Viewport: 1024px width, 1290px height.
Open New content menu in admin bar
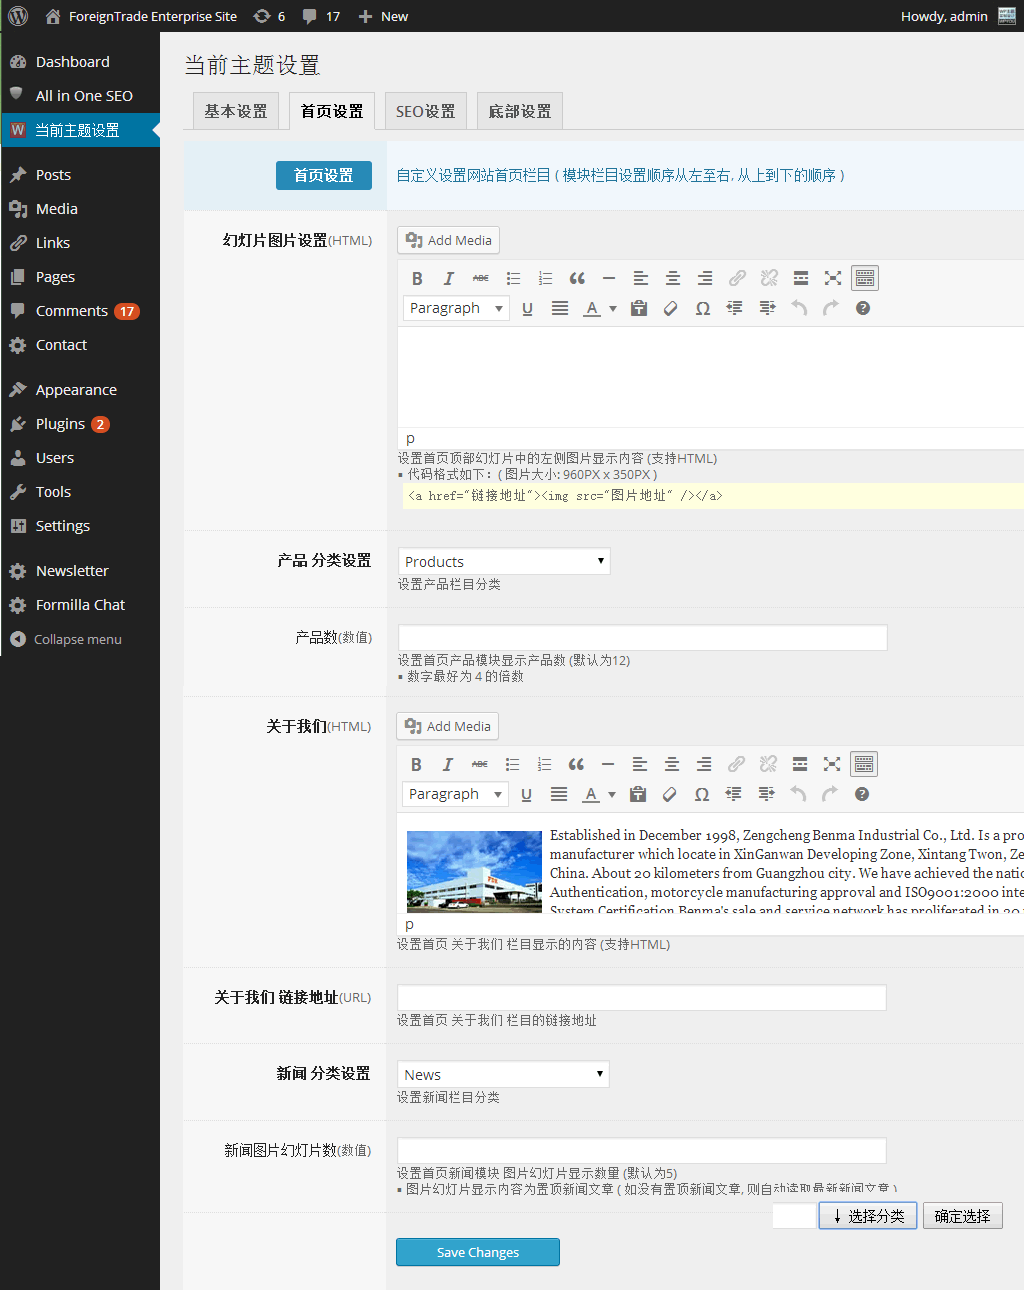[x=383, y=16]
